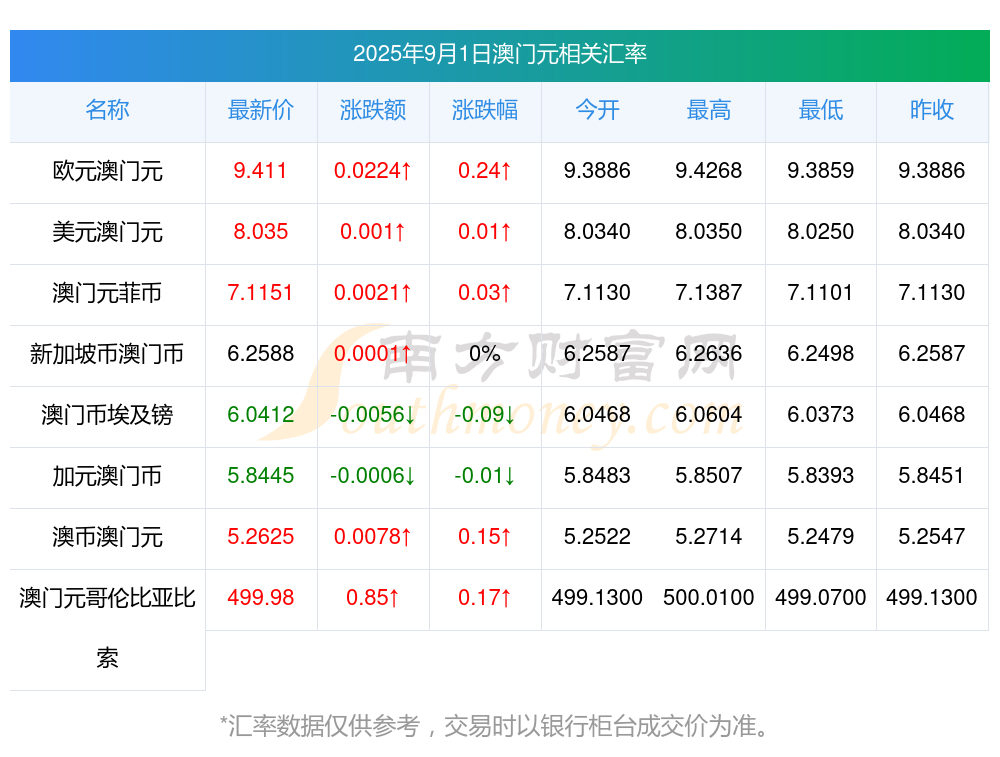Click lowest value 8.0250
The height and width of the screenshot is (757, 1000).
point(821,232)
